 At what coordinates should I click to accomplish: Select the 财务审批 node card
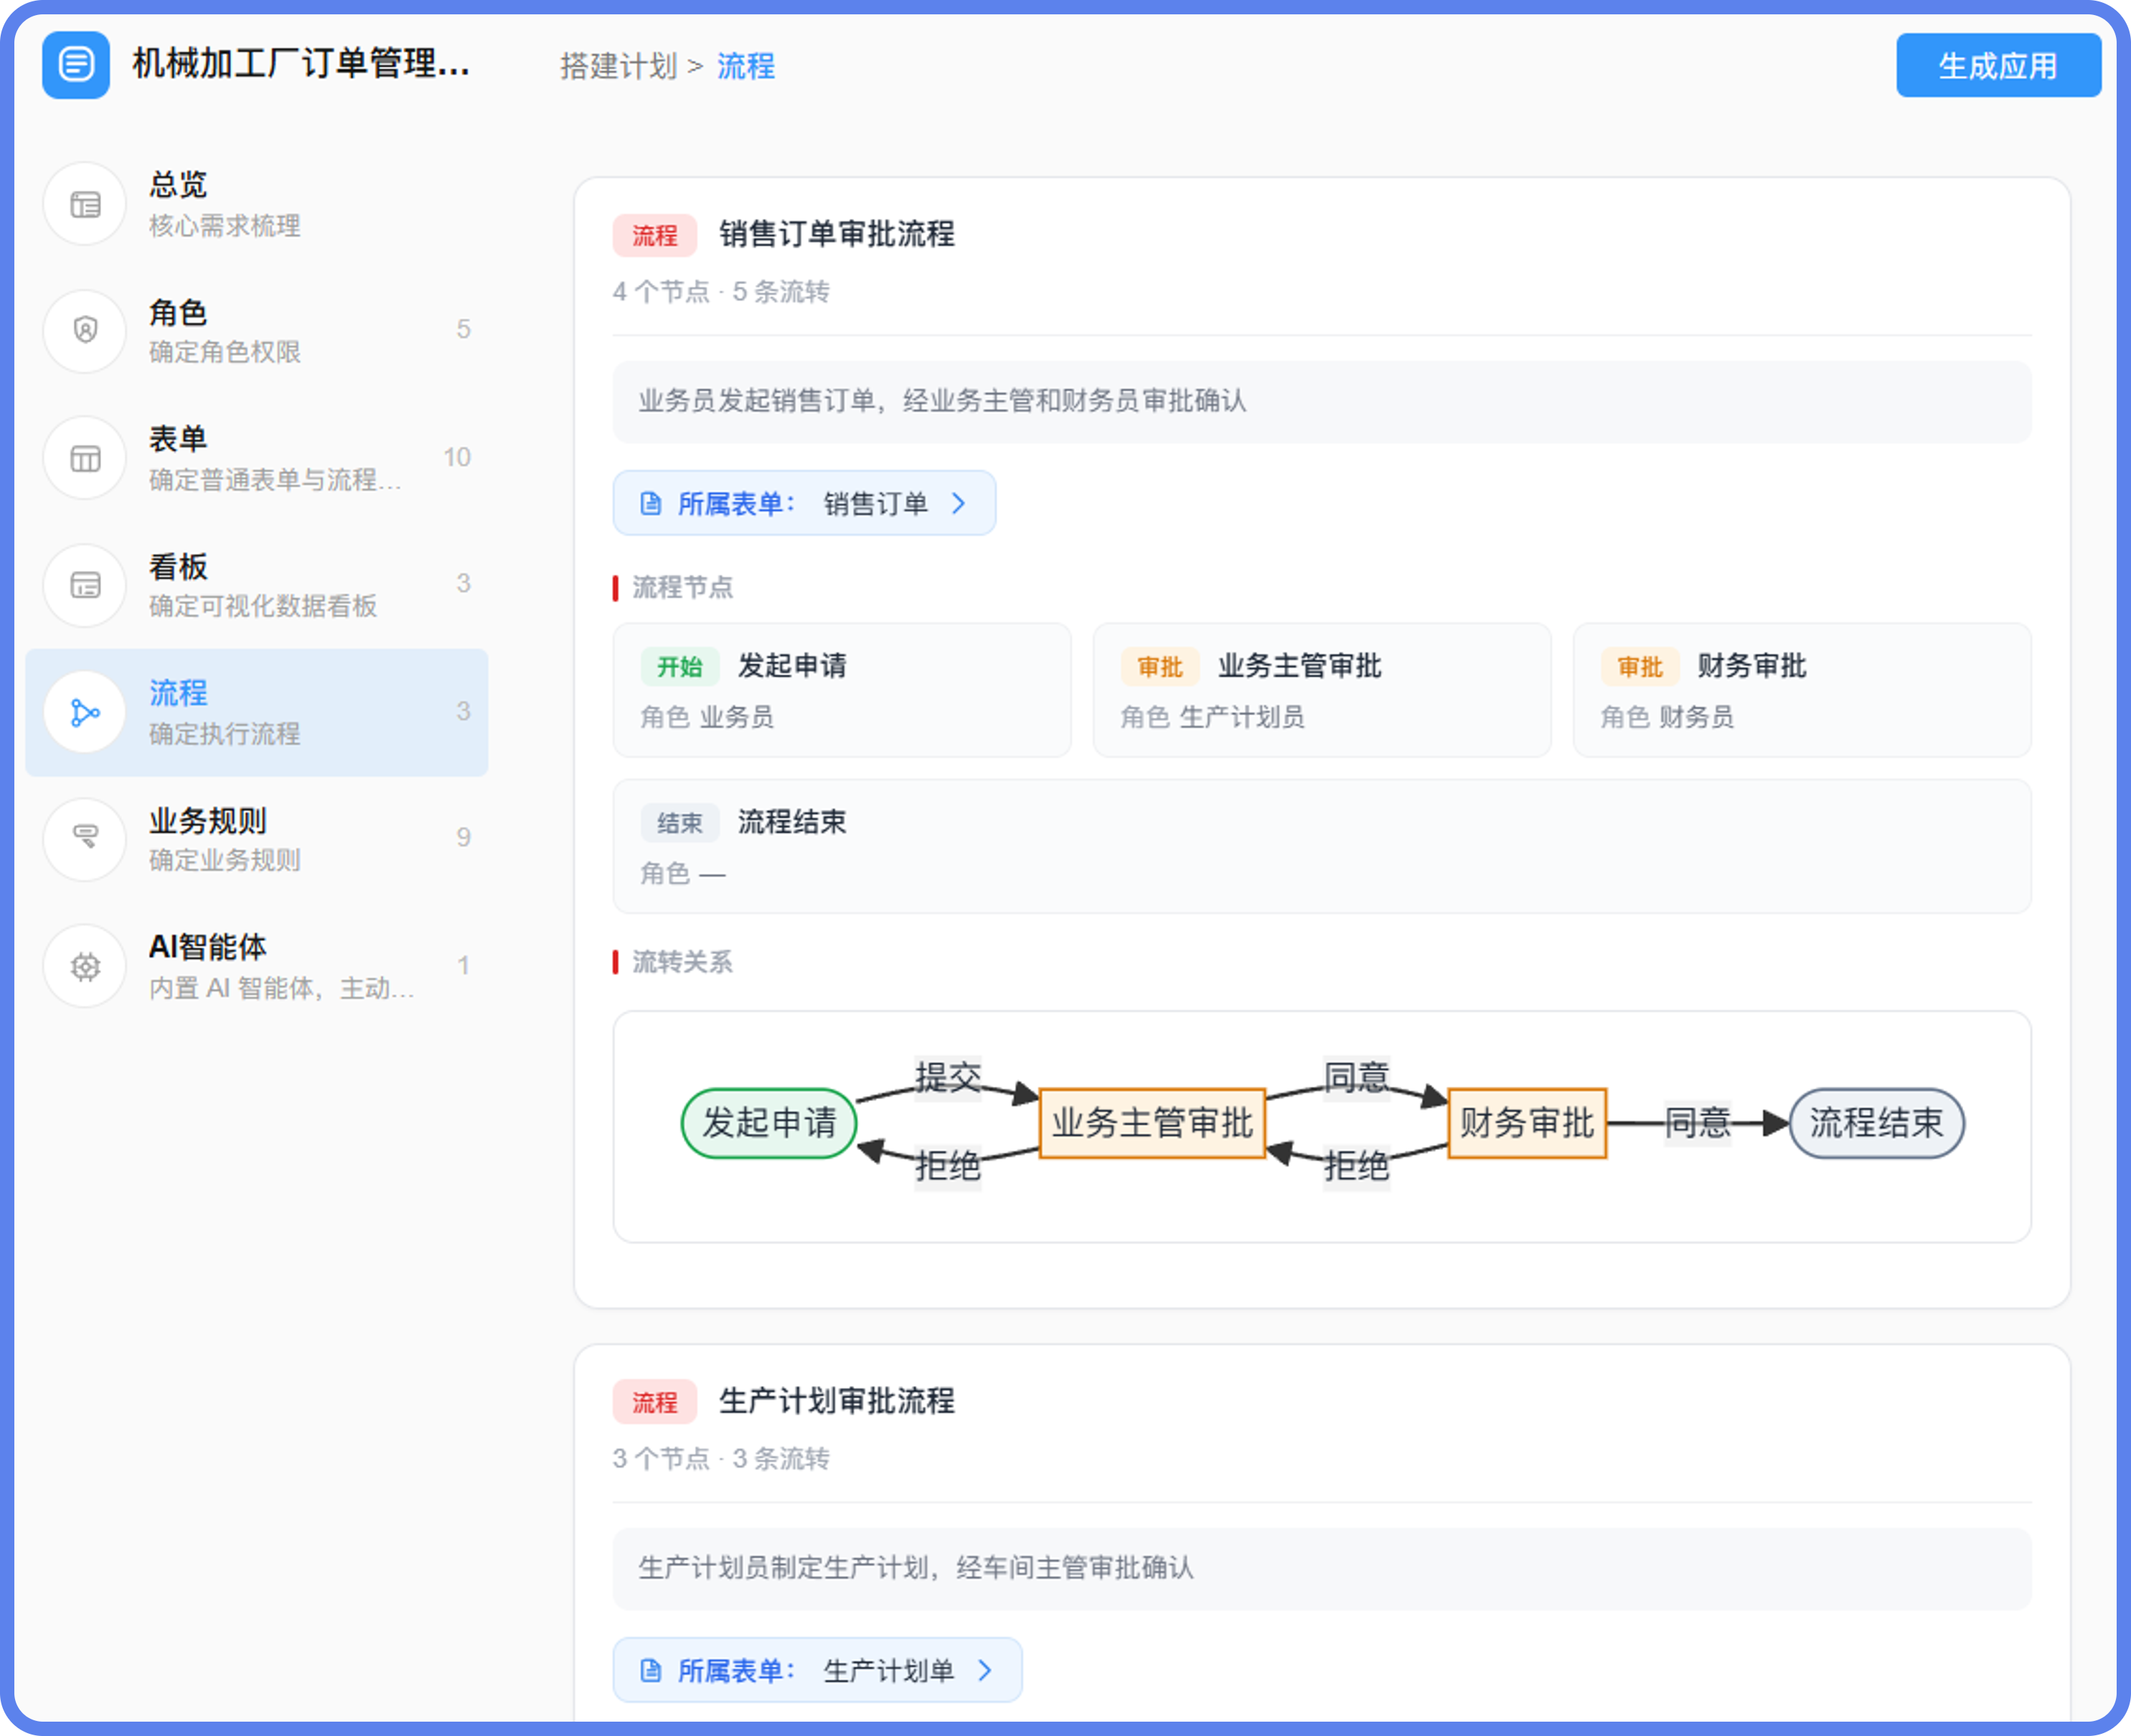coord(1802,690)
